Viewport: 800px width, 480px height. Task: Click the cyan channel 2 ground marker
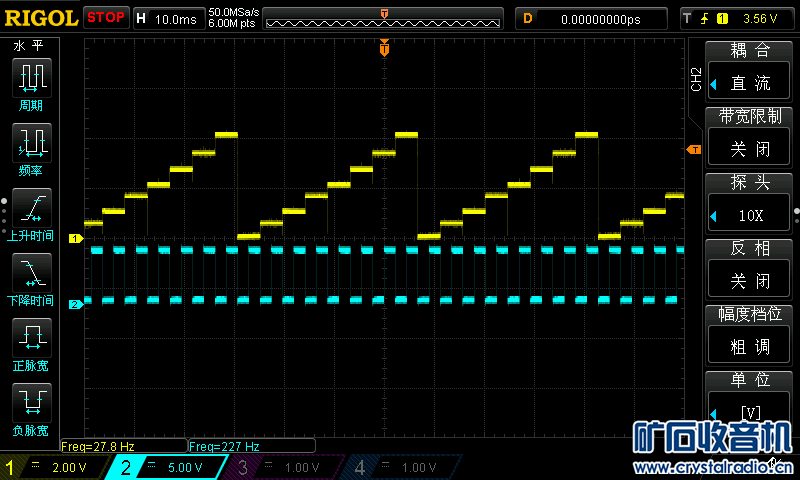point(74,304)
